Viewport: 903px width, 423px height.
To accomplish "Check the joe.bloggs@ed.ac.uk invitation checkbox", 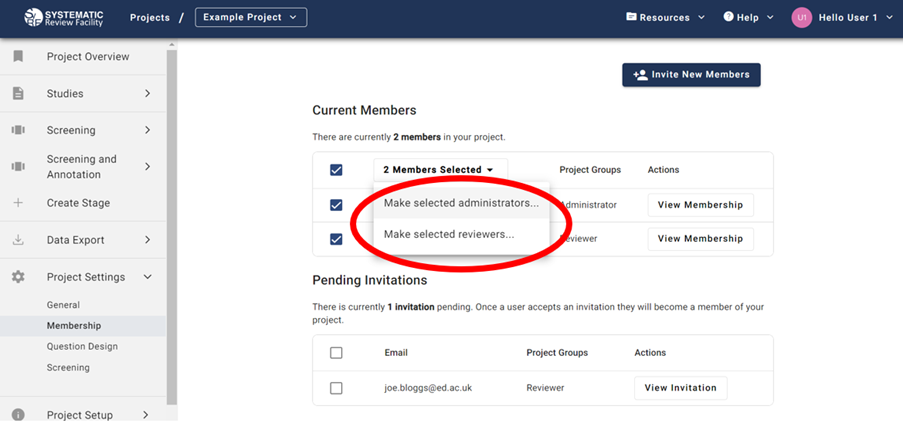I will 336,388.
